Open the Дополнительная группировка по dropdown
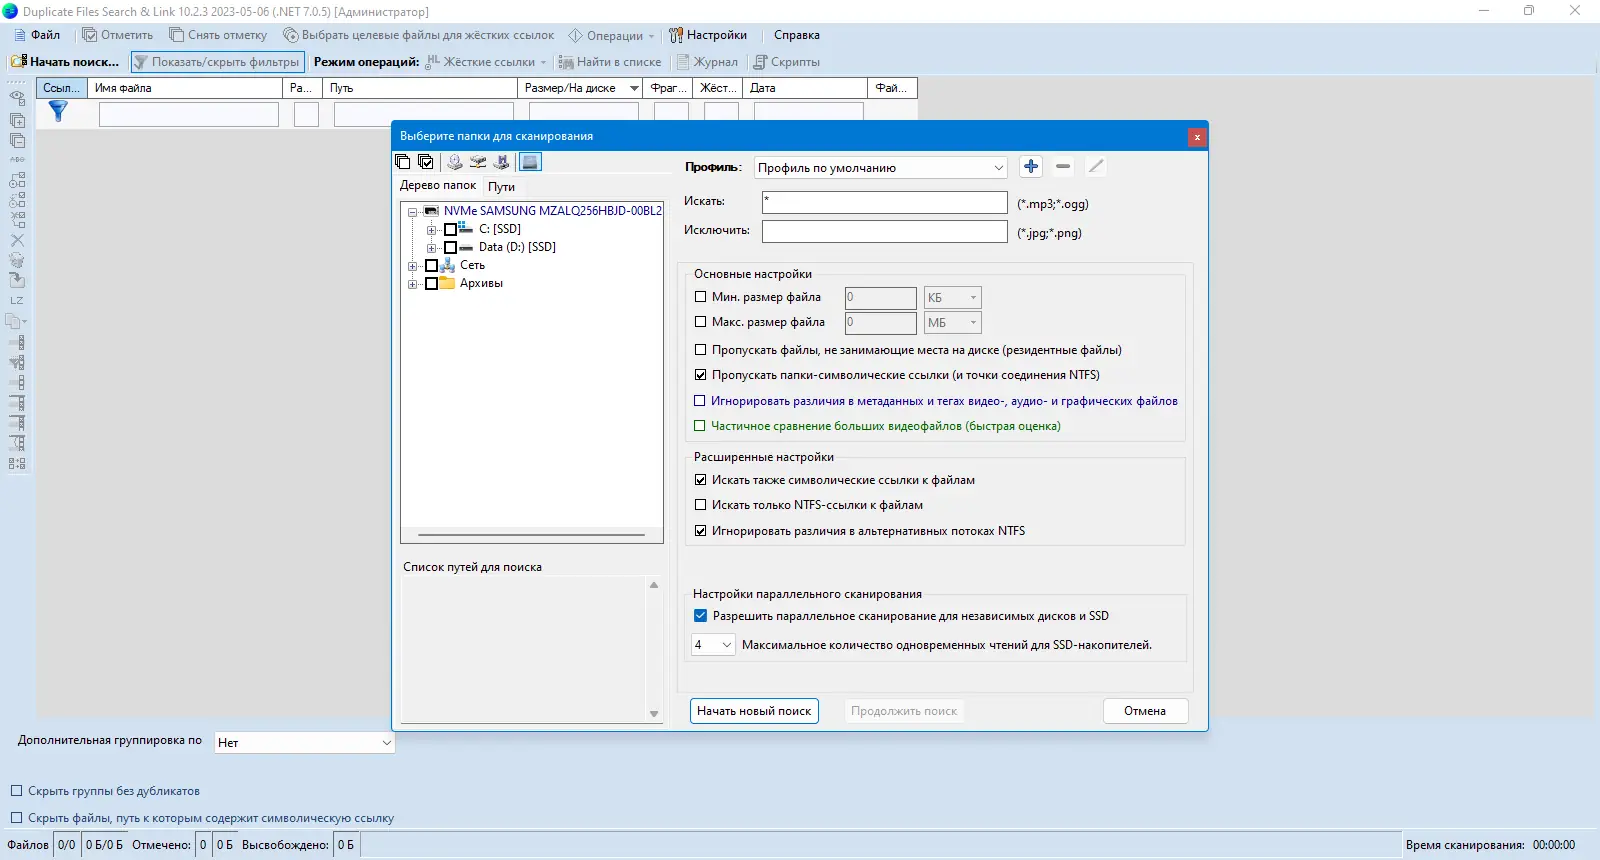Image resolution: width=1600 pixels, height=860 pixels. pos(305,743)
